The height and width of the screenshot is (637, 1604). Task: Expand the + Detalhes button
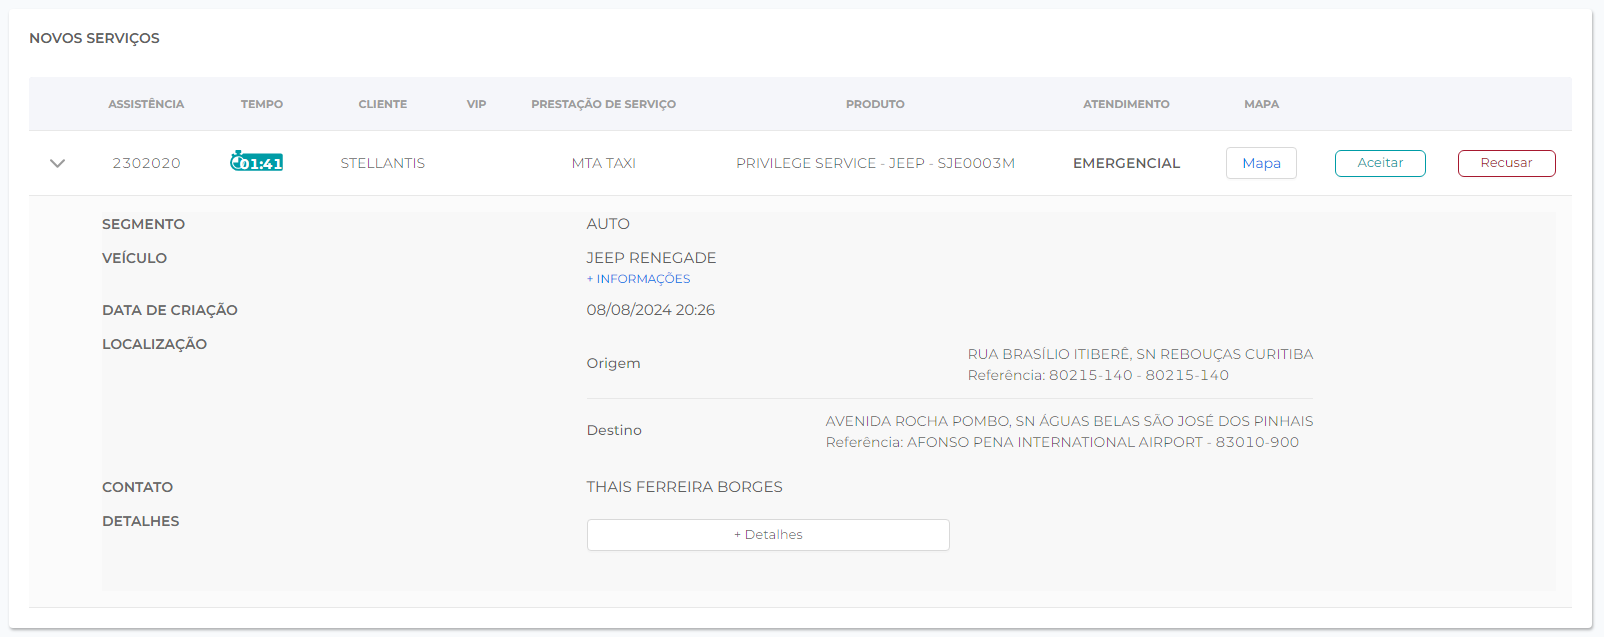pos(768,535)
